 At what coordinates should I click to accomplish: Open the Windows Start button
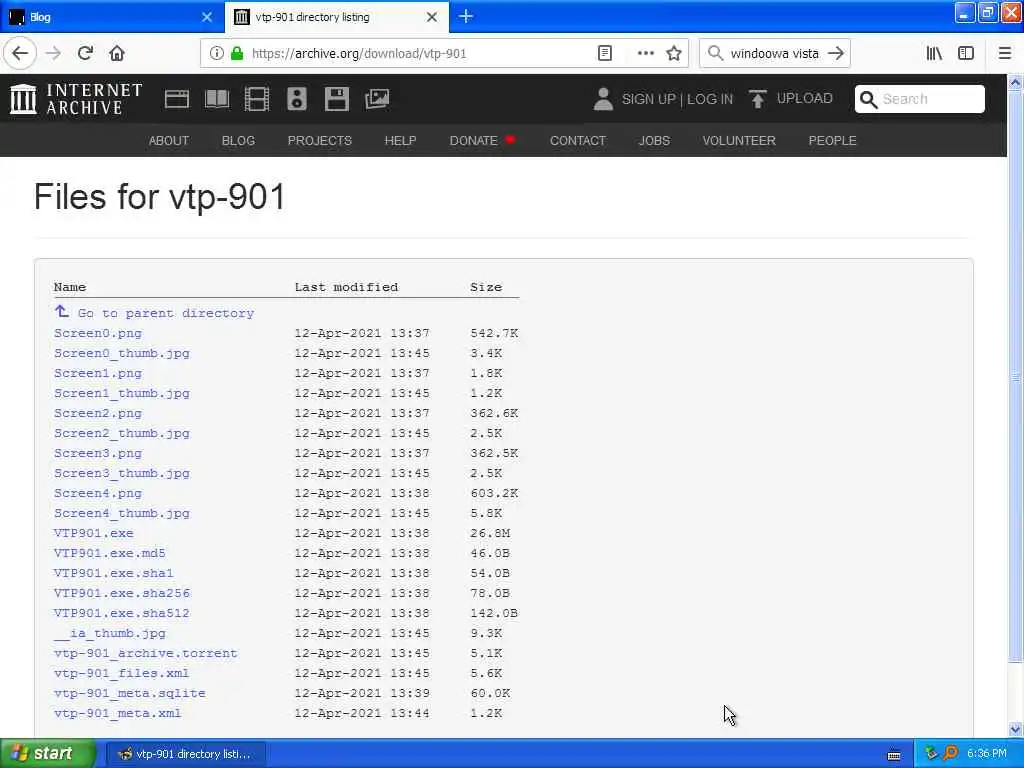point(47,754)
